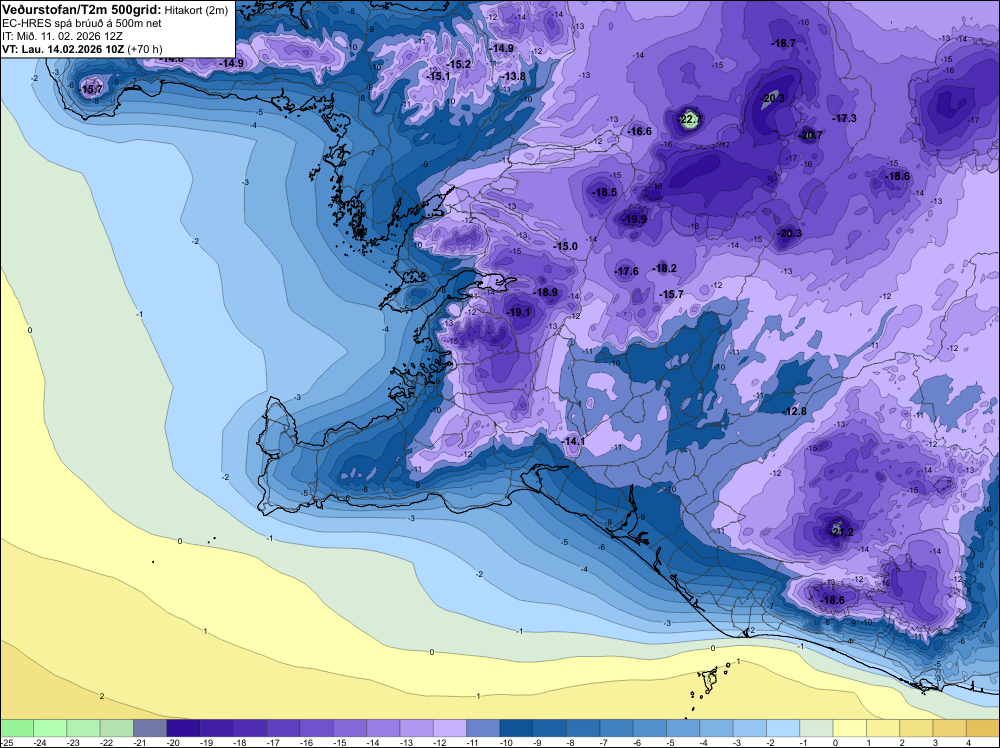
Task: Click the map title "Veðurstofan/T2m 500grid:"
Action: [82, 10]
